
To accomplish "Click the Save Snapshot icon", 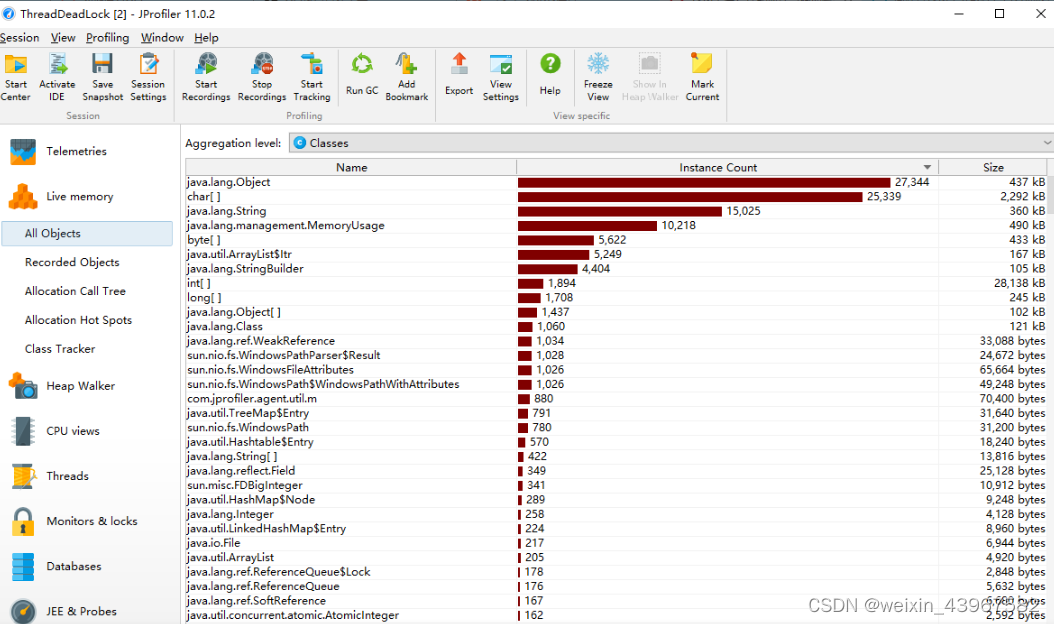I will (x=102, y=65).
